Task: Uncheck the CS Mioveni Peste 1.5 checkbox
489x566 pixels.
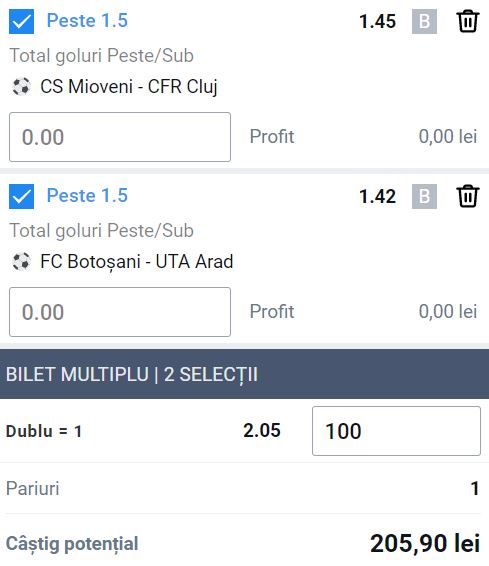Action: (x=21, y=22)
